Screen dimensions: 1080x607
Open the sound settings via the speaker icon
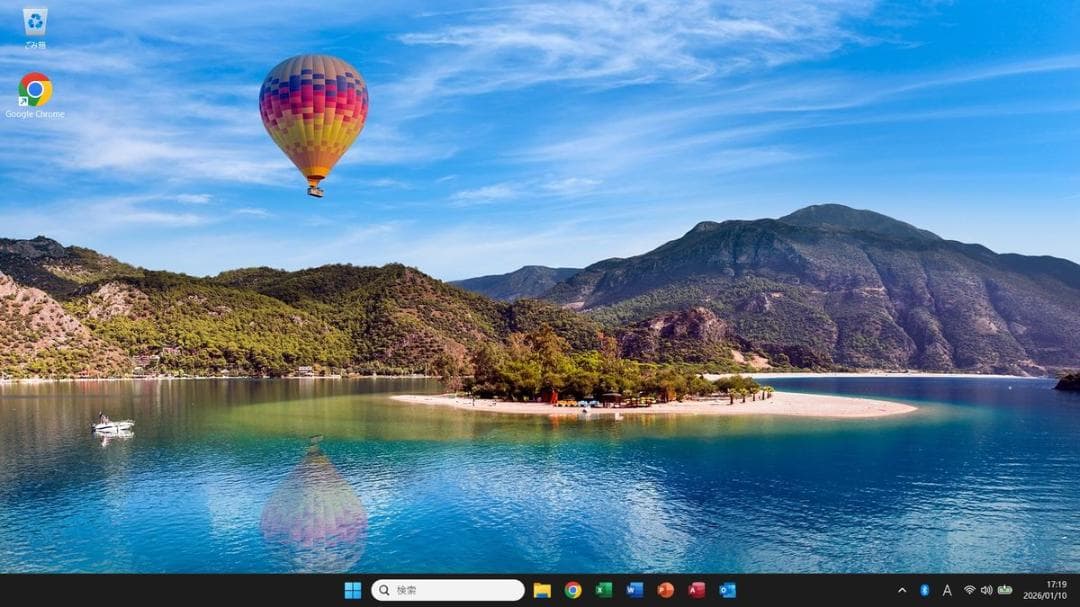pyautogui.click(x=987, y=590)
